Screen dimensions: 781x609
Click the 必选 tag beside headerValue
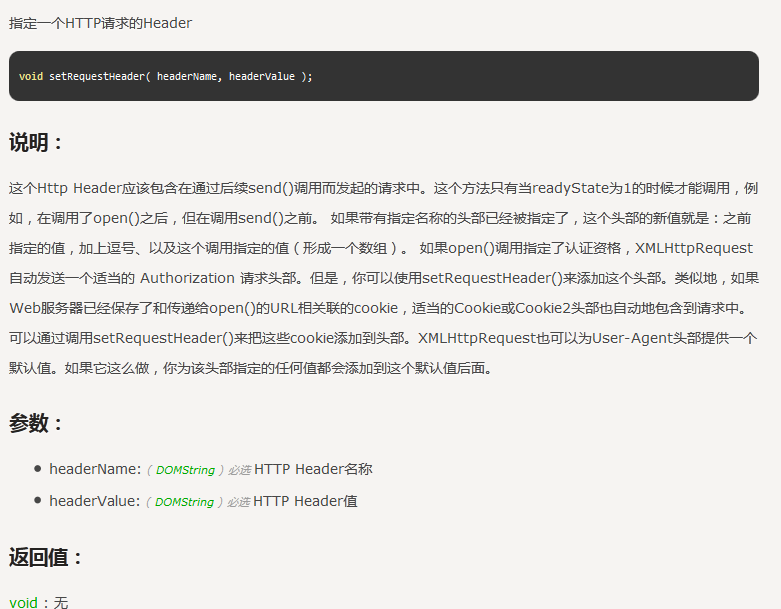click(x=238, y=502)
